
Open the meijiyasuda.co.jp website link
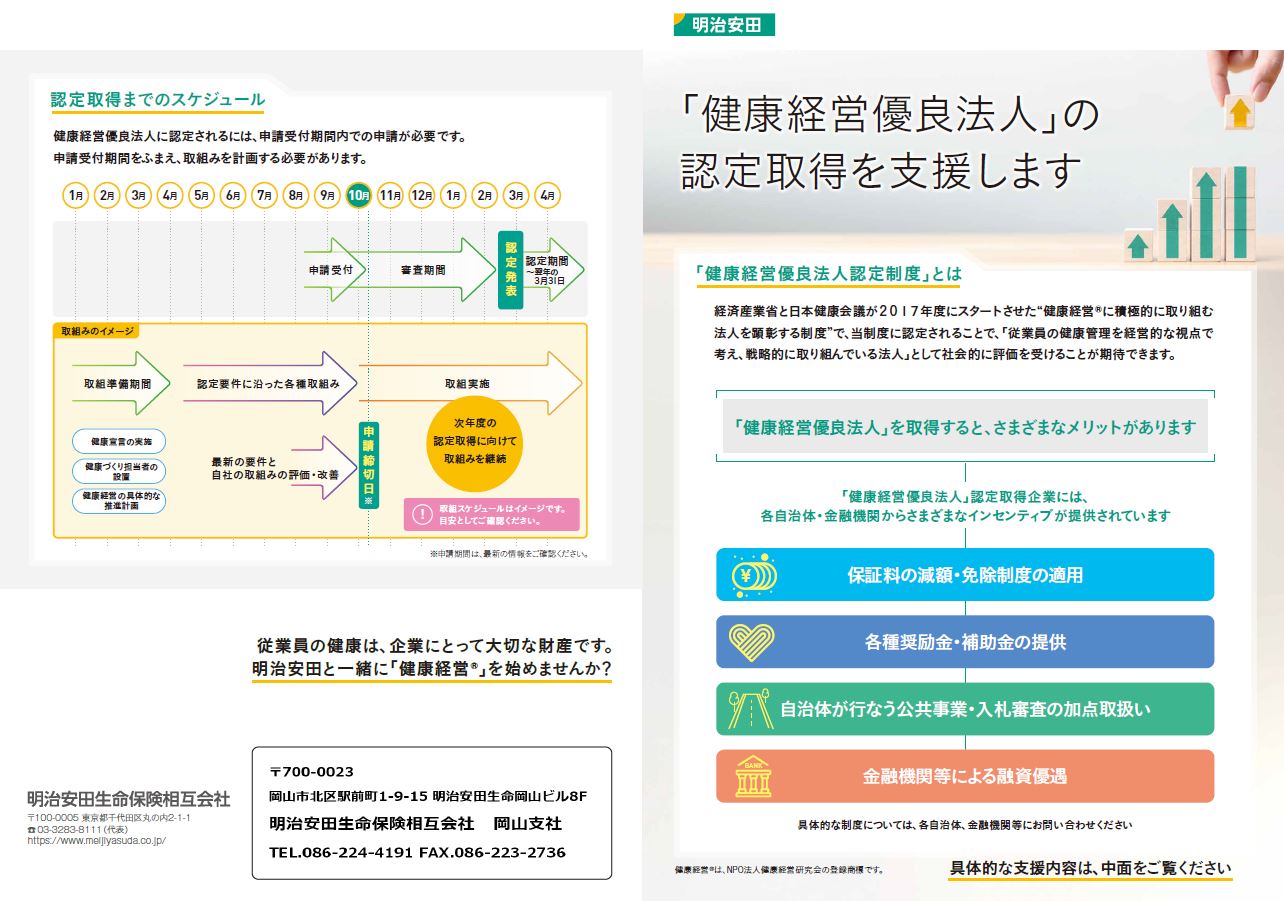tap(96, 841)
